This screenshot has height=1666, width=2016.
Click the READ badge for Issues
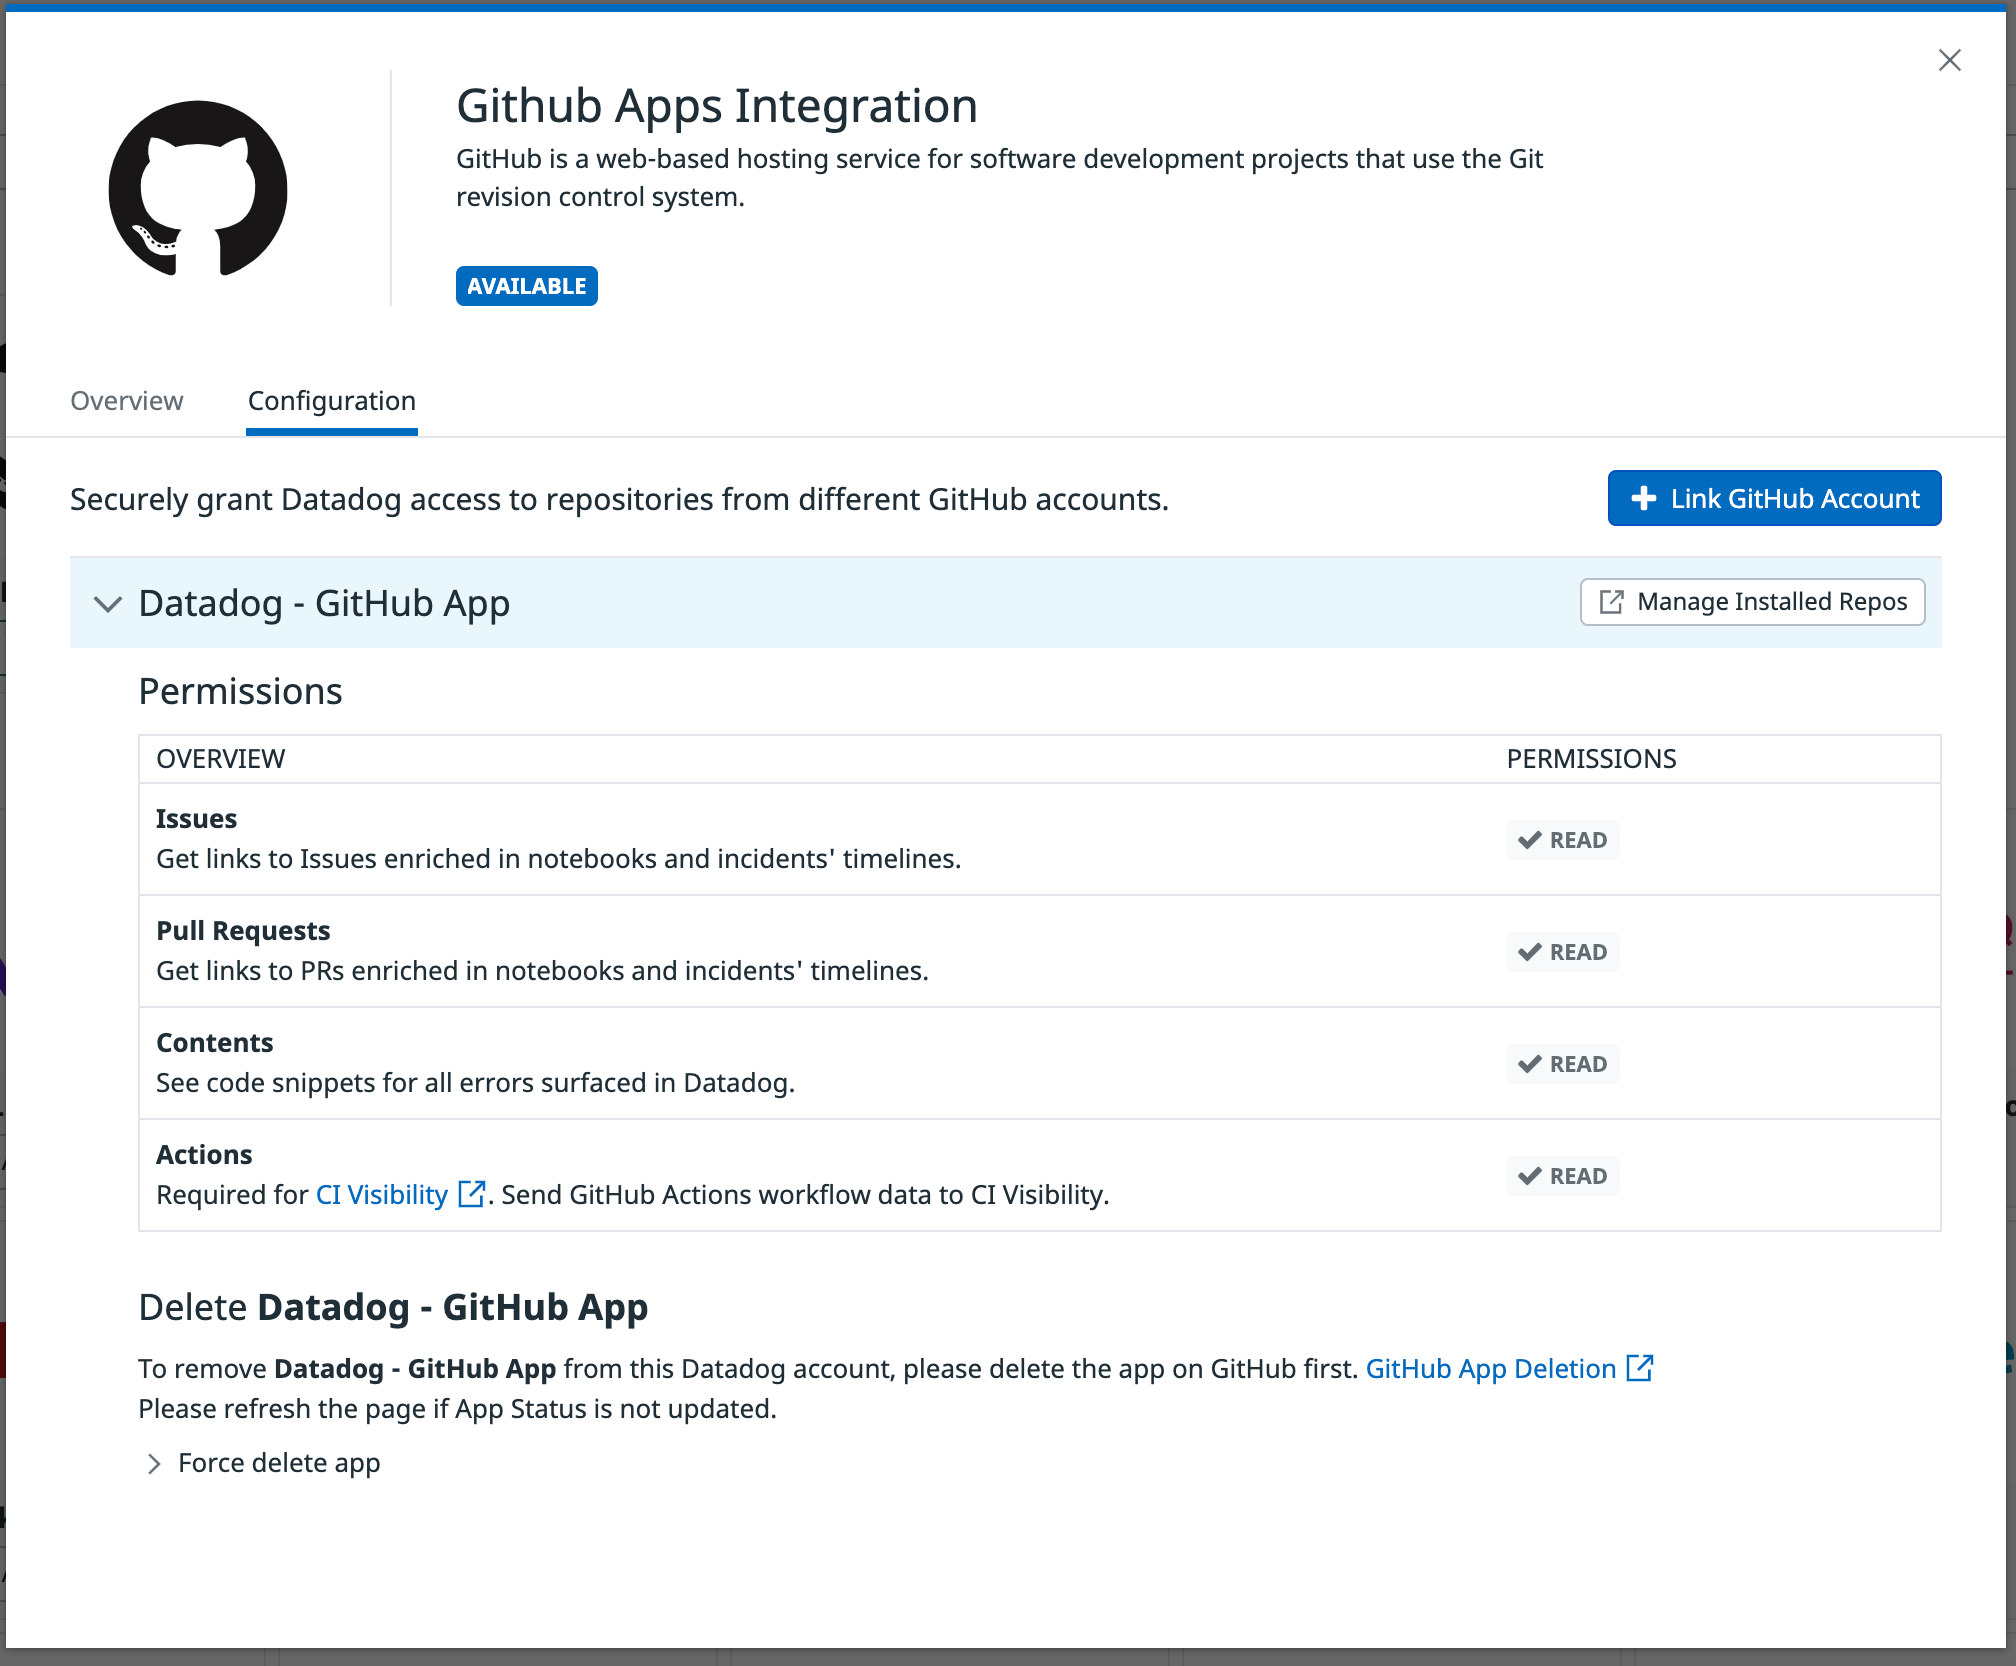[1562, 840]
